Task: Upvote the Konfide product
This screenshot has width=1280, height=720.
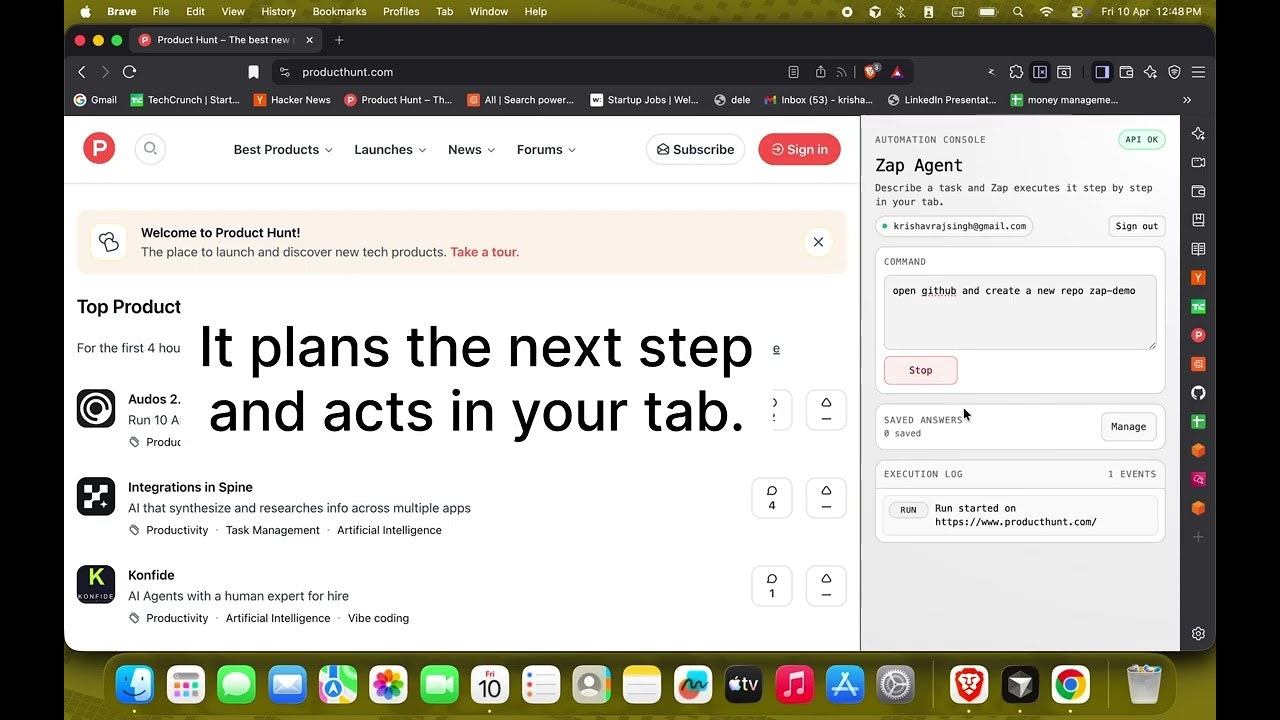Action: point(826,585)
